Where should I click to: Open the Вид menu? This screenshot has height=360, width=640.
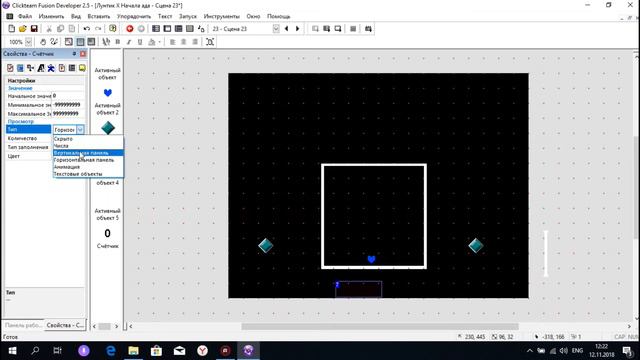[x=76, y=16]
